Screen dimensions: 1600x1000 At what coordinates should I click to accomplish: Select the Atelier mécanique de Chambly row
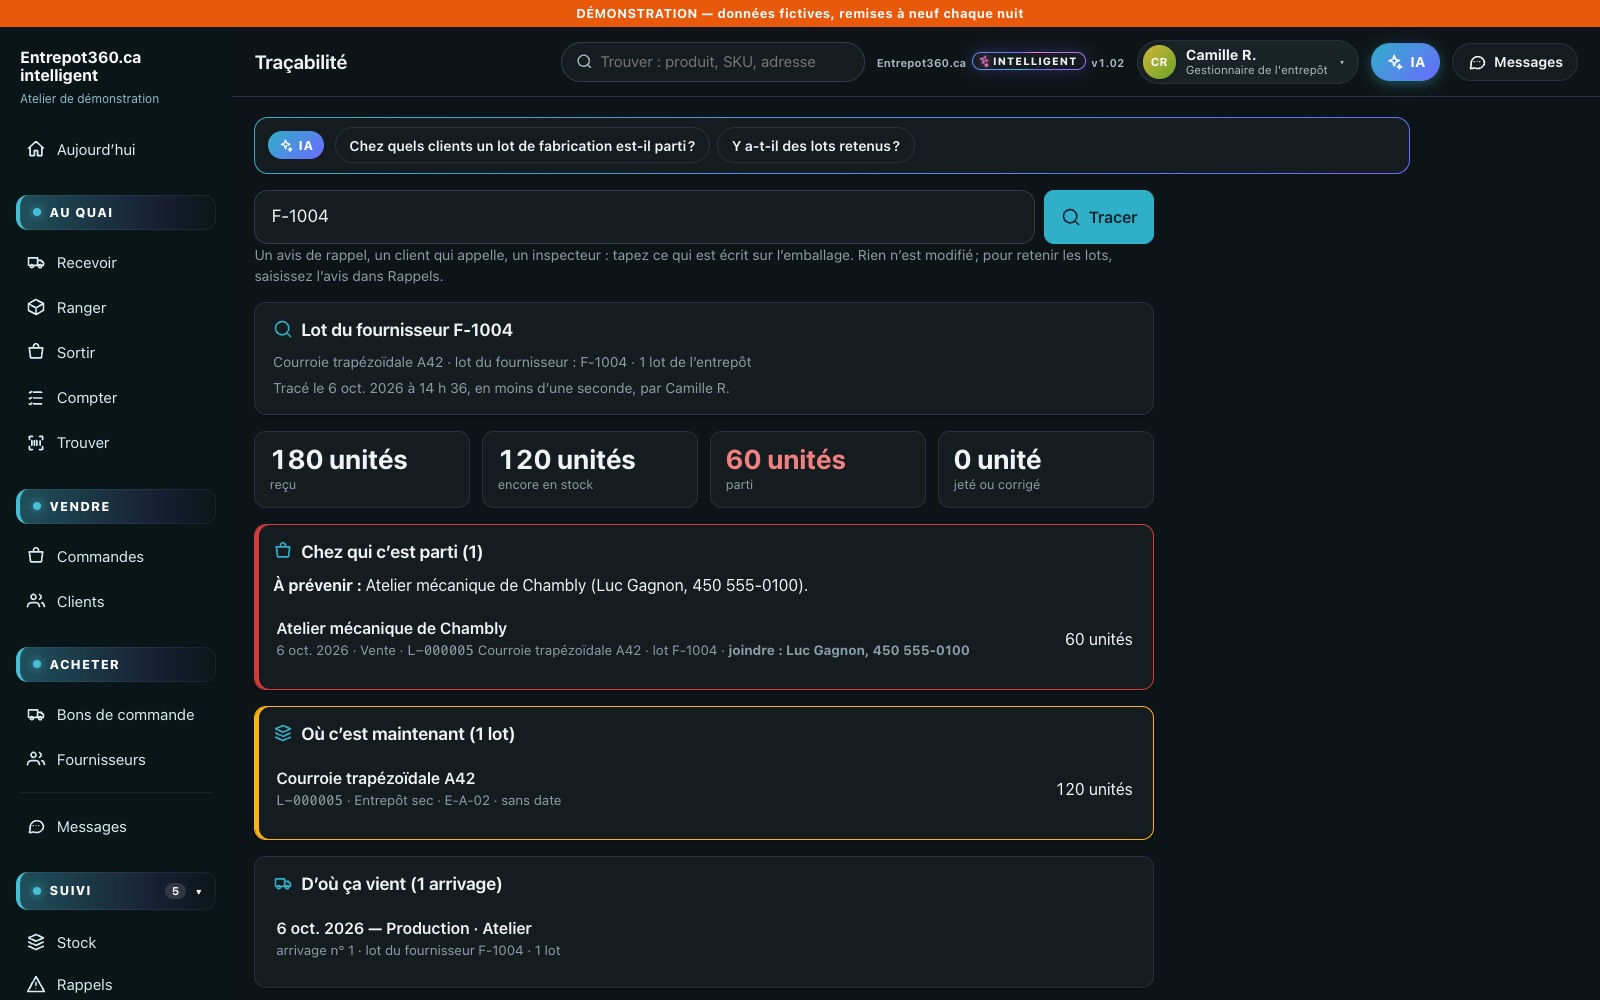coord(704,639)
